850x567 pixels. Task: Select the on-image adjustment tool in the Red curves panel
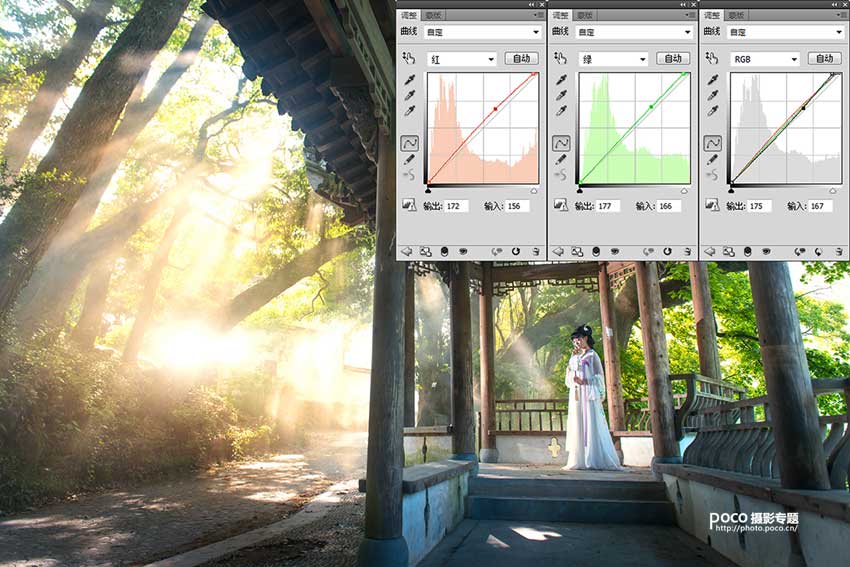[408, 58]
